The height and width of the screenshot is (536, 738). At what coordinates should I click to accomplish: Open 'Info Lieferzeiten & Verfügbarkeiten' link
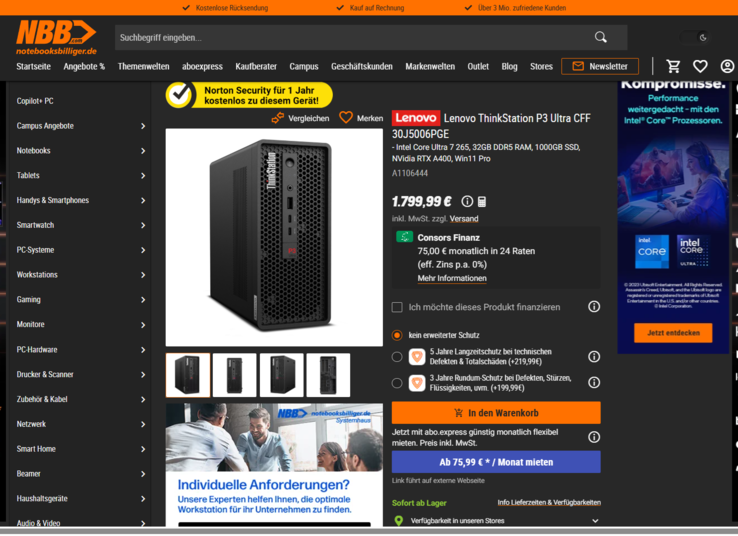(x=549, y=503)
